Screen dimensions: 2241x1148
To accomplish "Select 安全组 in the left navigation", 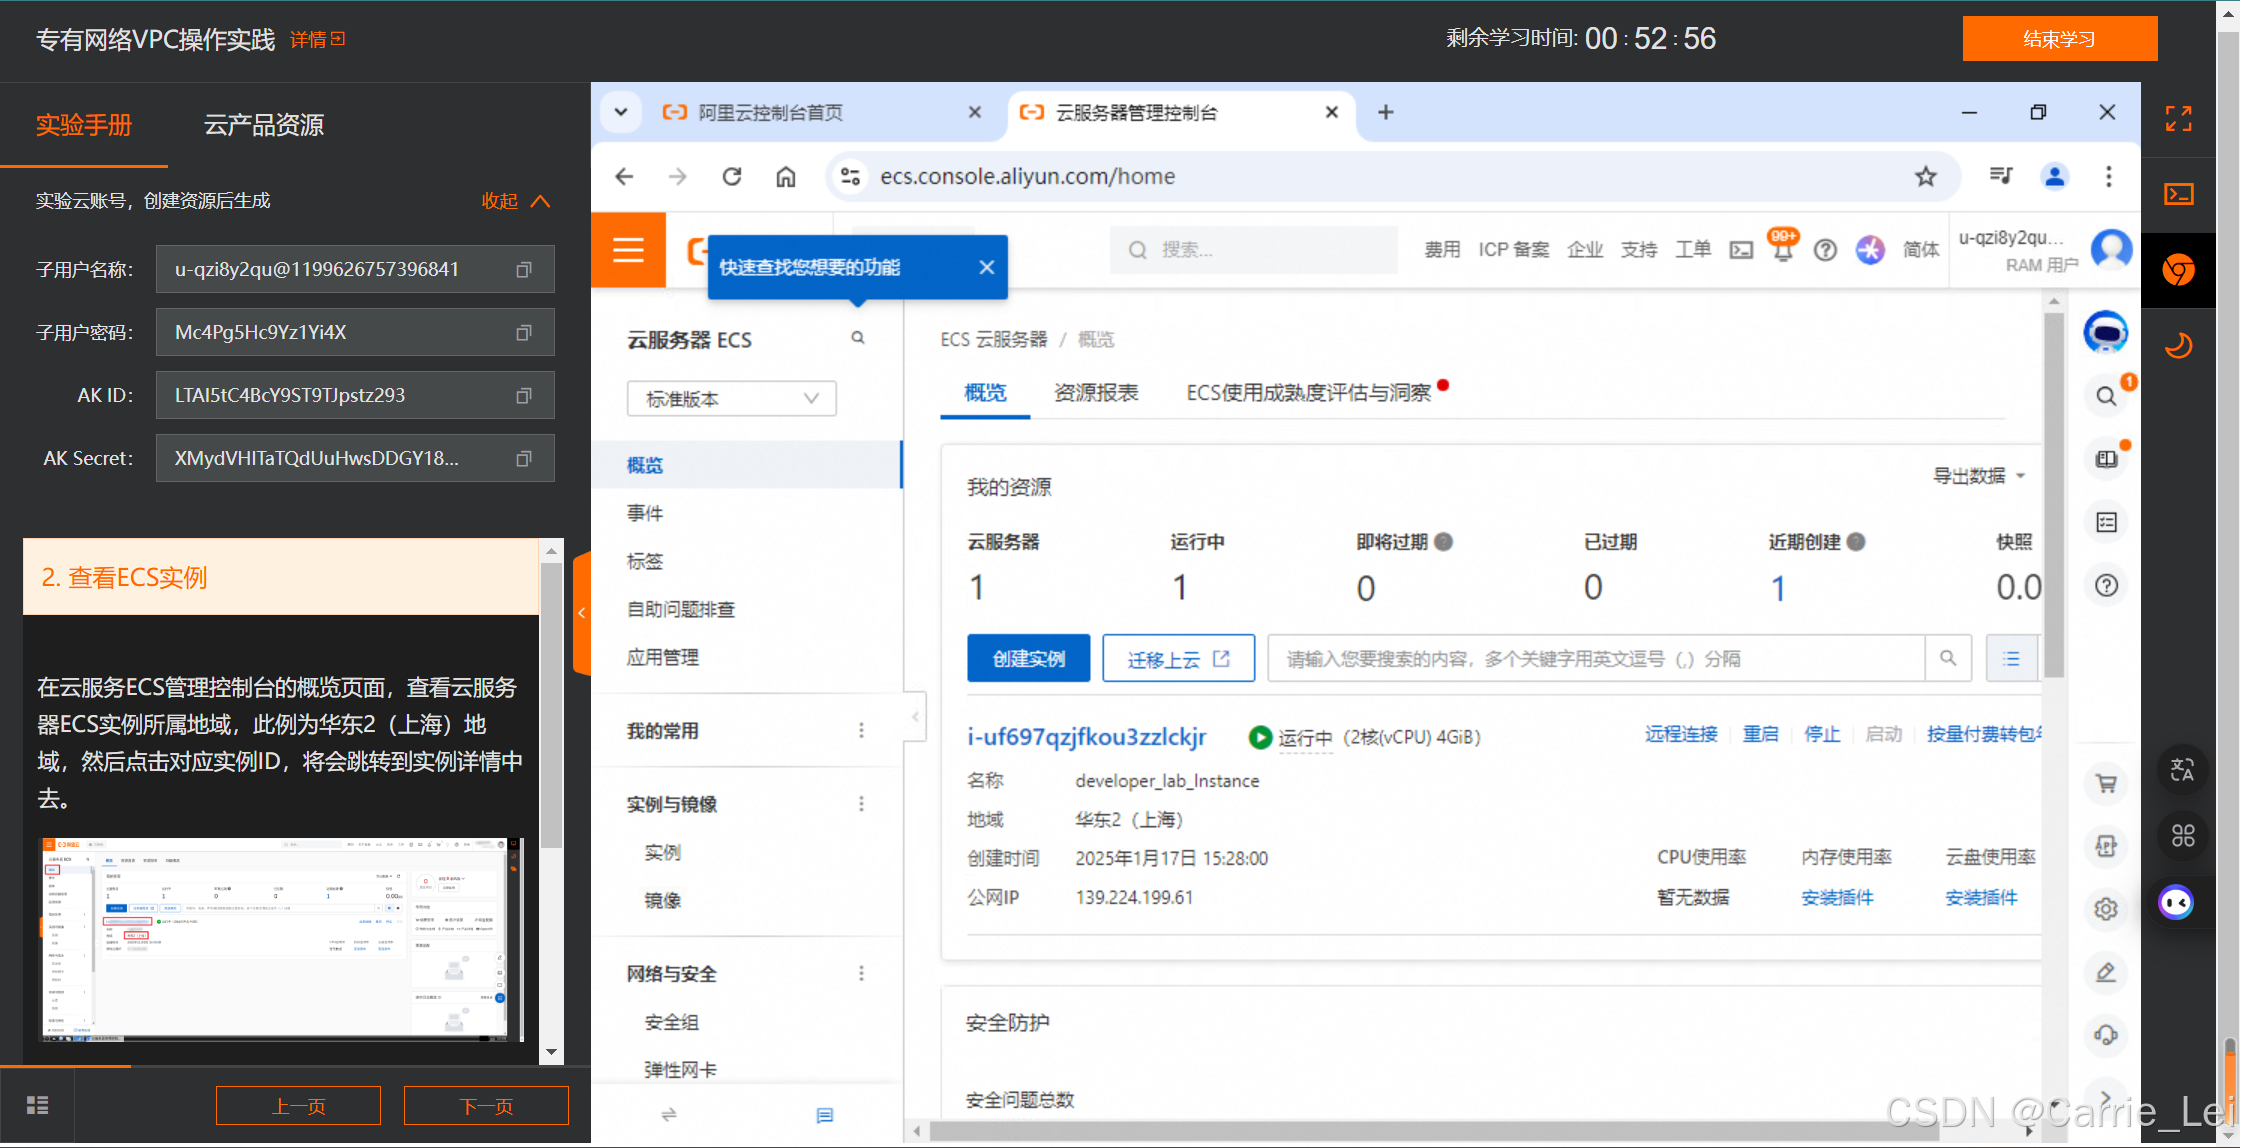I will (x=672, y=1022).
